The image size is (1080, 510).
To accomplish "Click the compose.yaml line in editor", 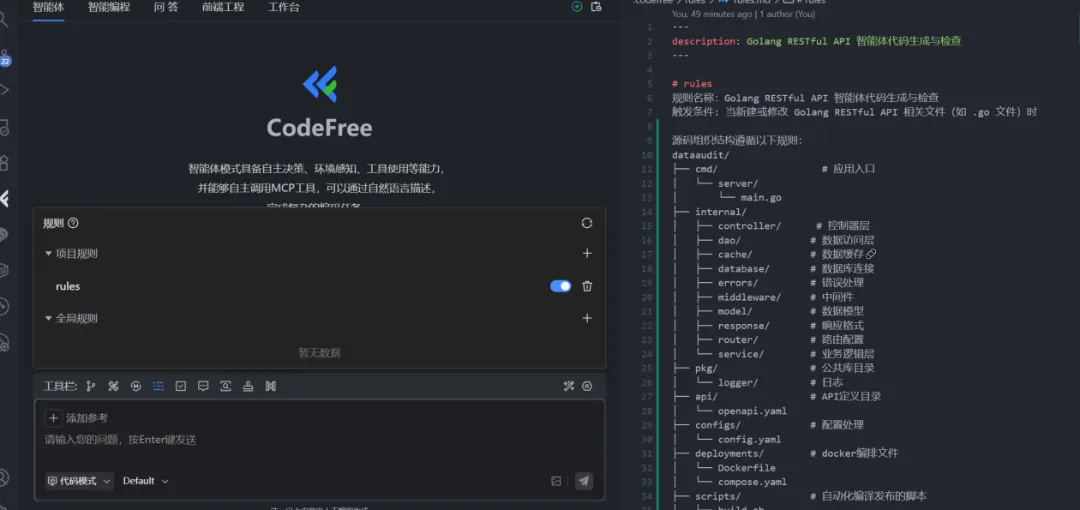I will click(x=752, y=482).
